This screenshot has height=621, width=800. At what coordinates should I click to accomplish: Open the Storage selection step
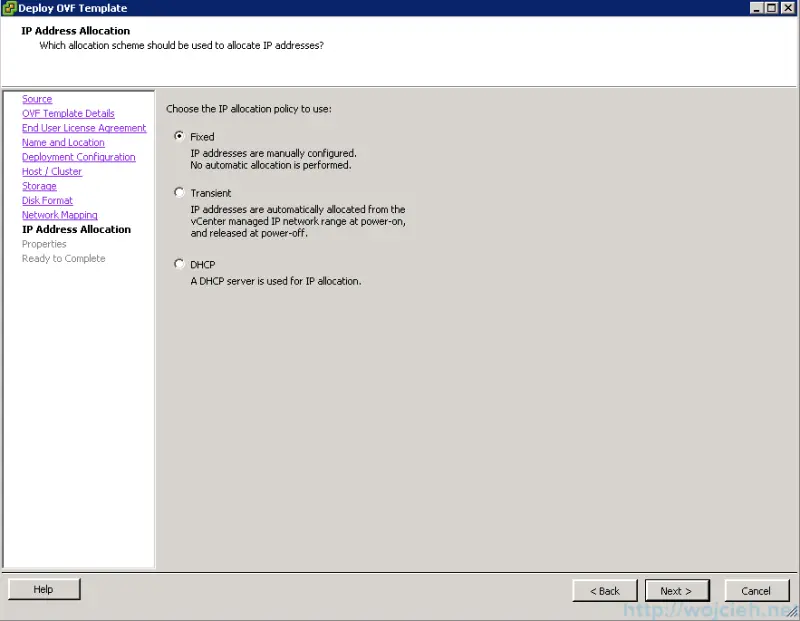(x=39, y=185)
